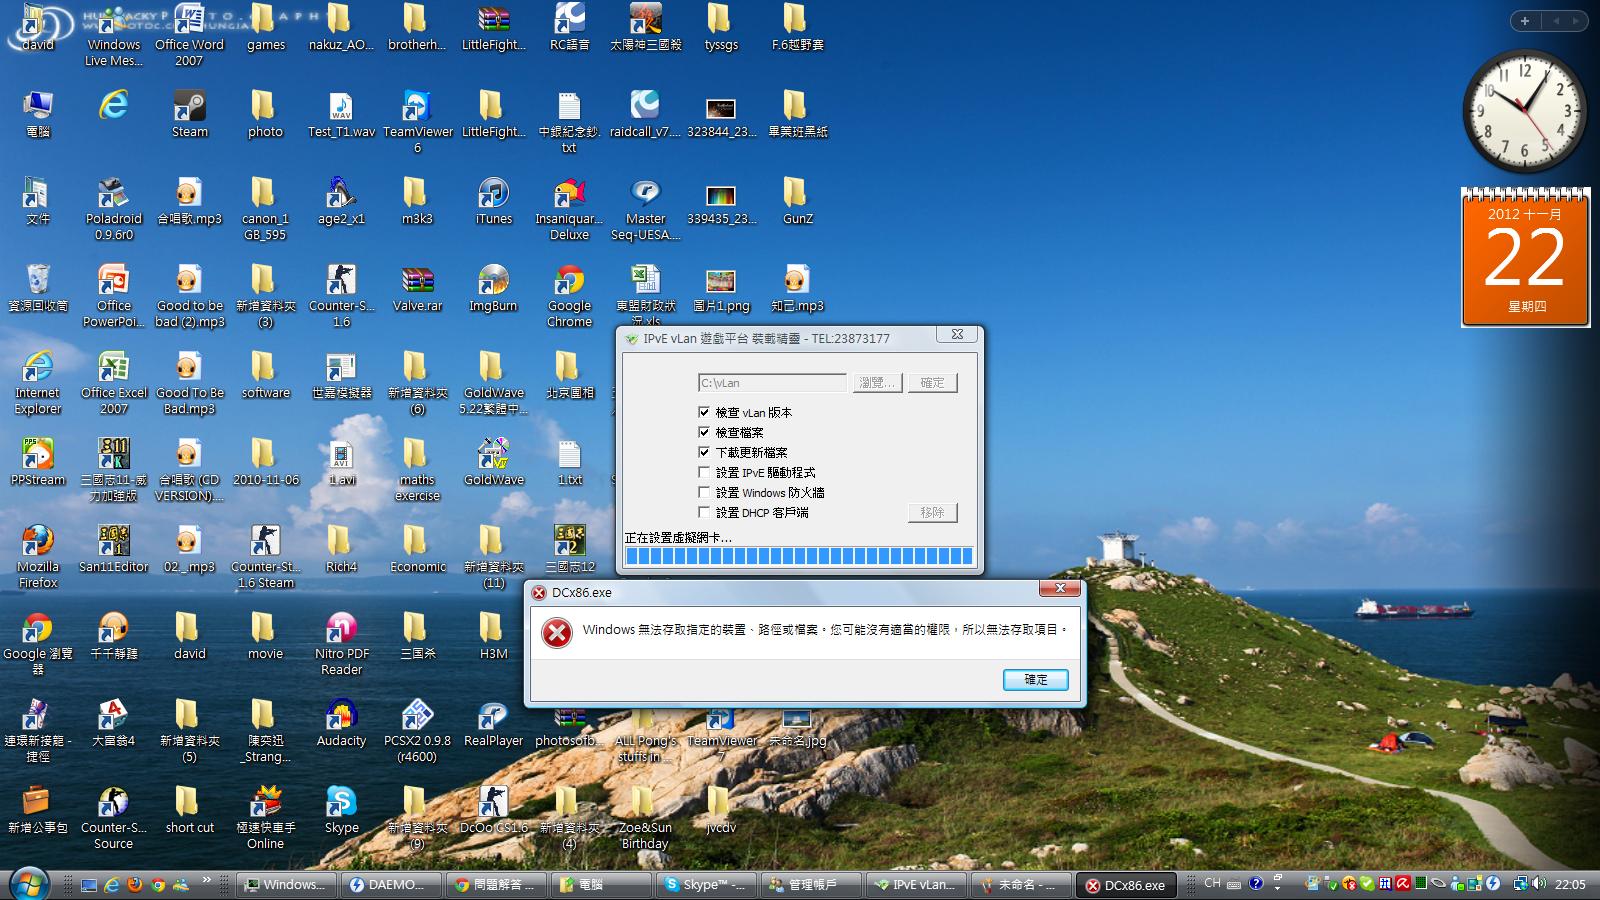1600x900 pixels.
Task: Open the ImgBurn desktop shortcut
Action: [x=493, y=281]
